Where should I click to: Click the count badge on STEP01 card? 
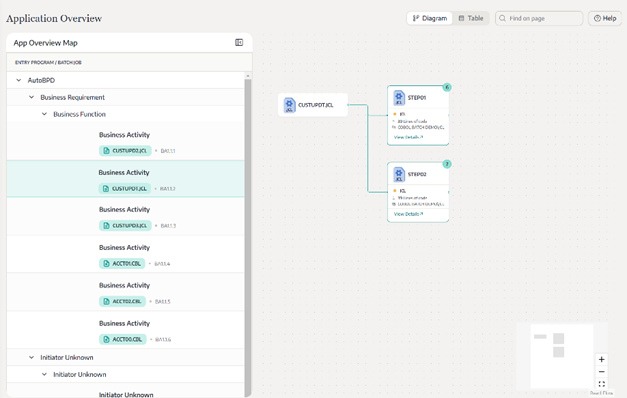tap(447, 87)
